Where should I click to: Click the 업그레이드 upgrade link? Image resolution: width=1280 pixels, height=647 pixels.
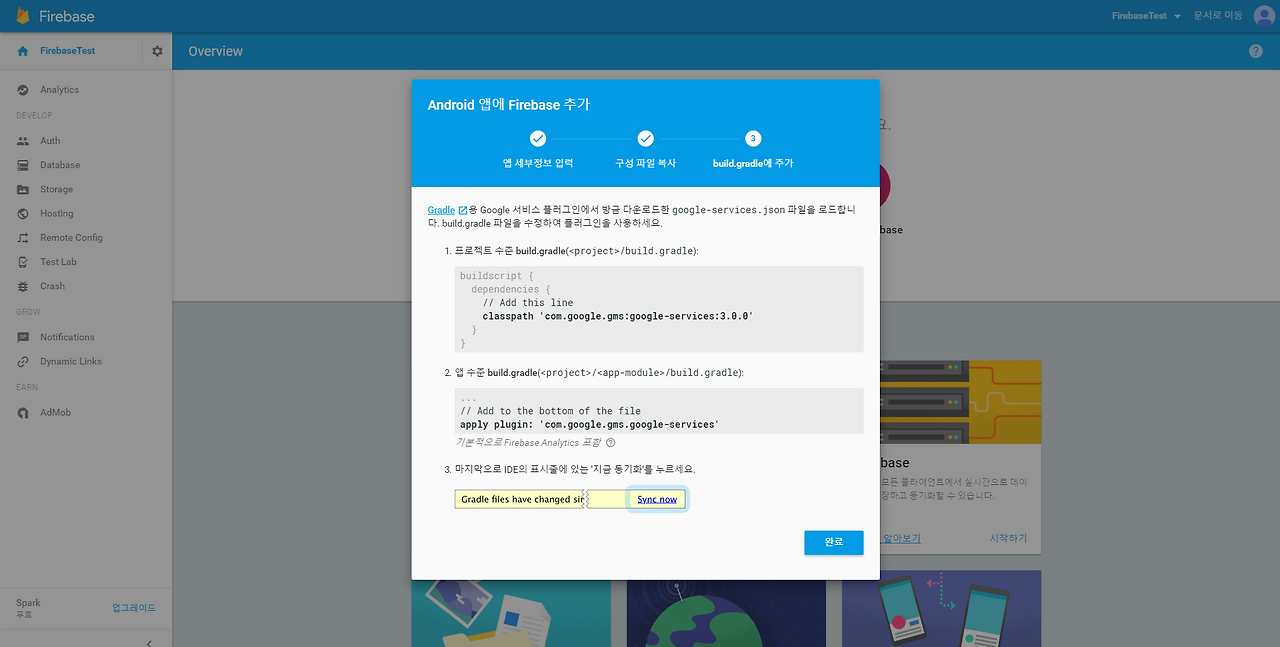[134, 608]
